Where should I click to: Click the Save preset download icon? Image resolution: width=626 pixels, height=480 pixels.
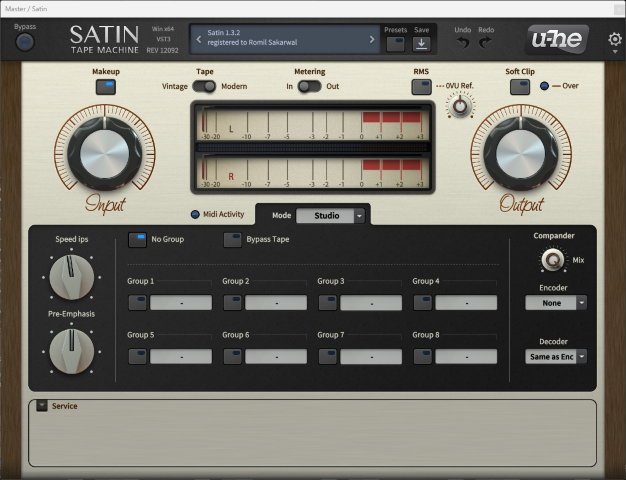click(421, 44)
